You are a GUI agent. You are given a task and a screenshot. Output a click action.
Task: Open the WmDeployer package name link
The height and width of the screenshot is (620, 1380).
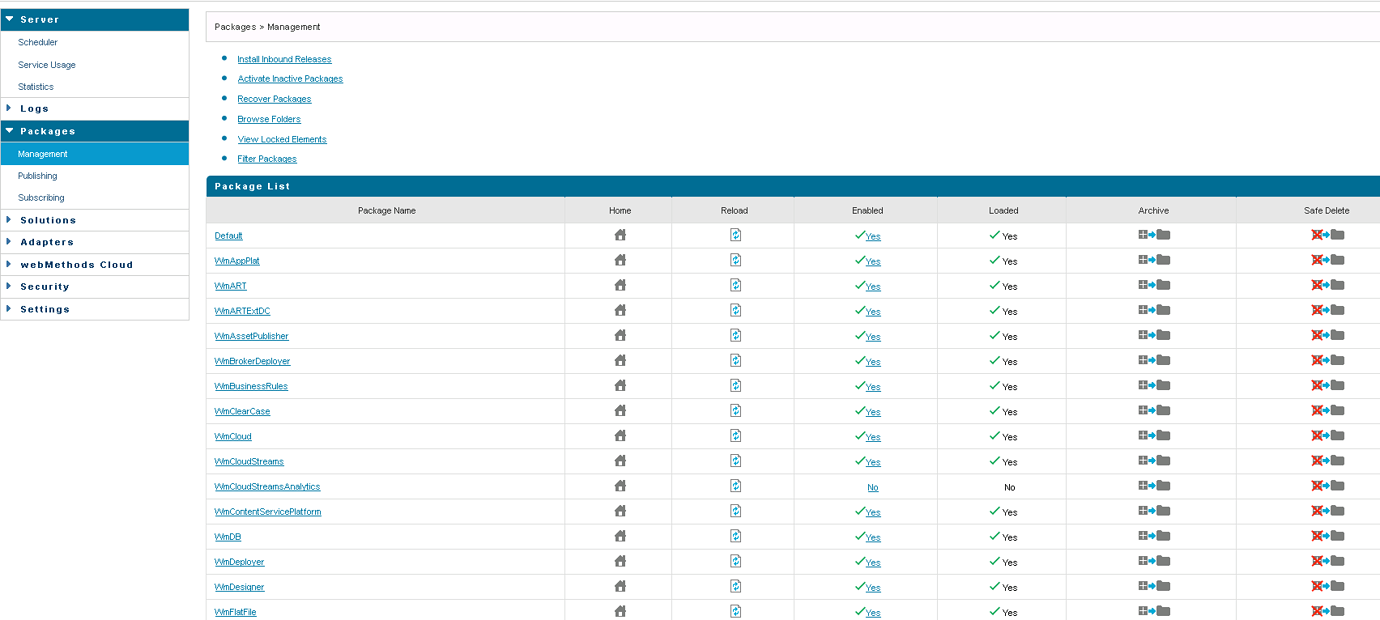[x=240, y=562]
